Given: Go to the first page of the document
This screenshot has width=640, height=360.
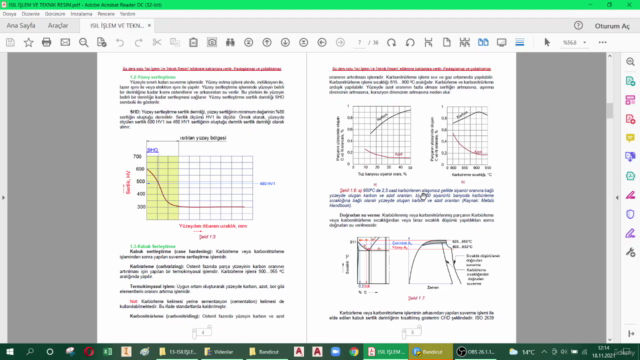Looking at the screenshot, I should pyautogui.click(x=249, y=42).
